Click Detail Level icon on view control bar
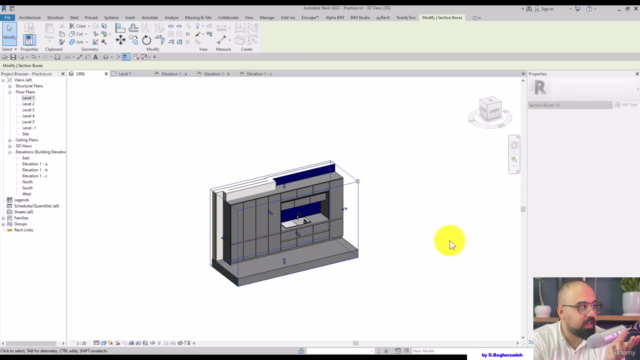This screenshot has width=640, height=360. [x=97, y=343]
